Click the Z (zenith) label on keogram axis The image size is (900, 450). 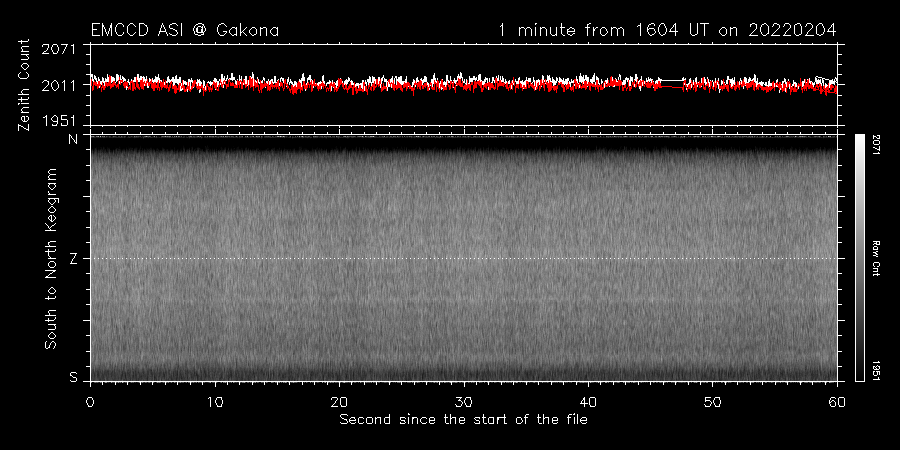(73, 259)
